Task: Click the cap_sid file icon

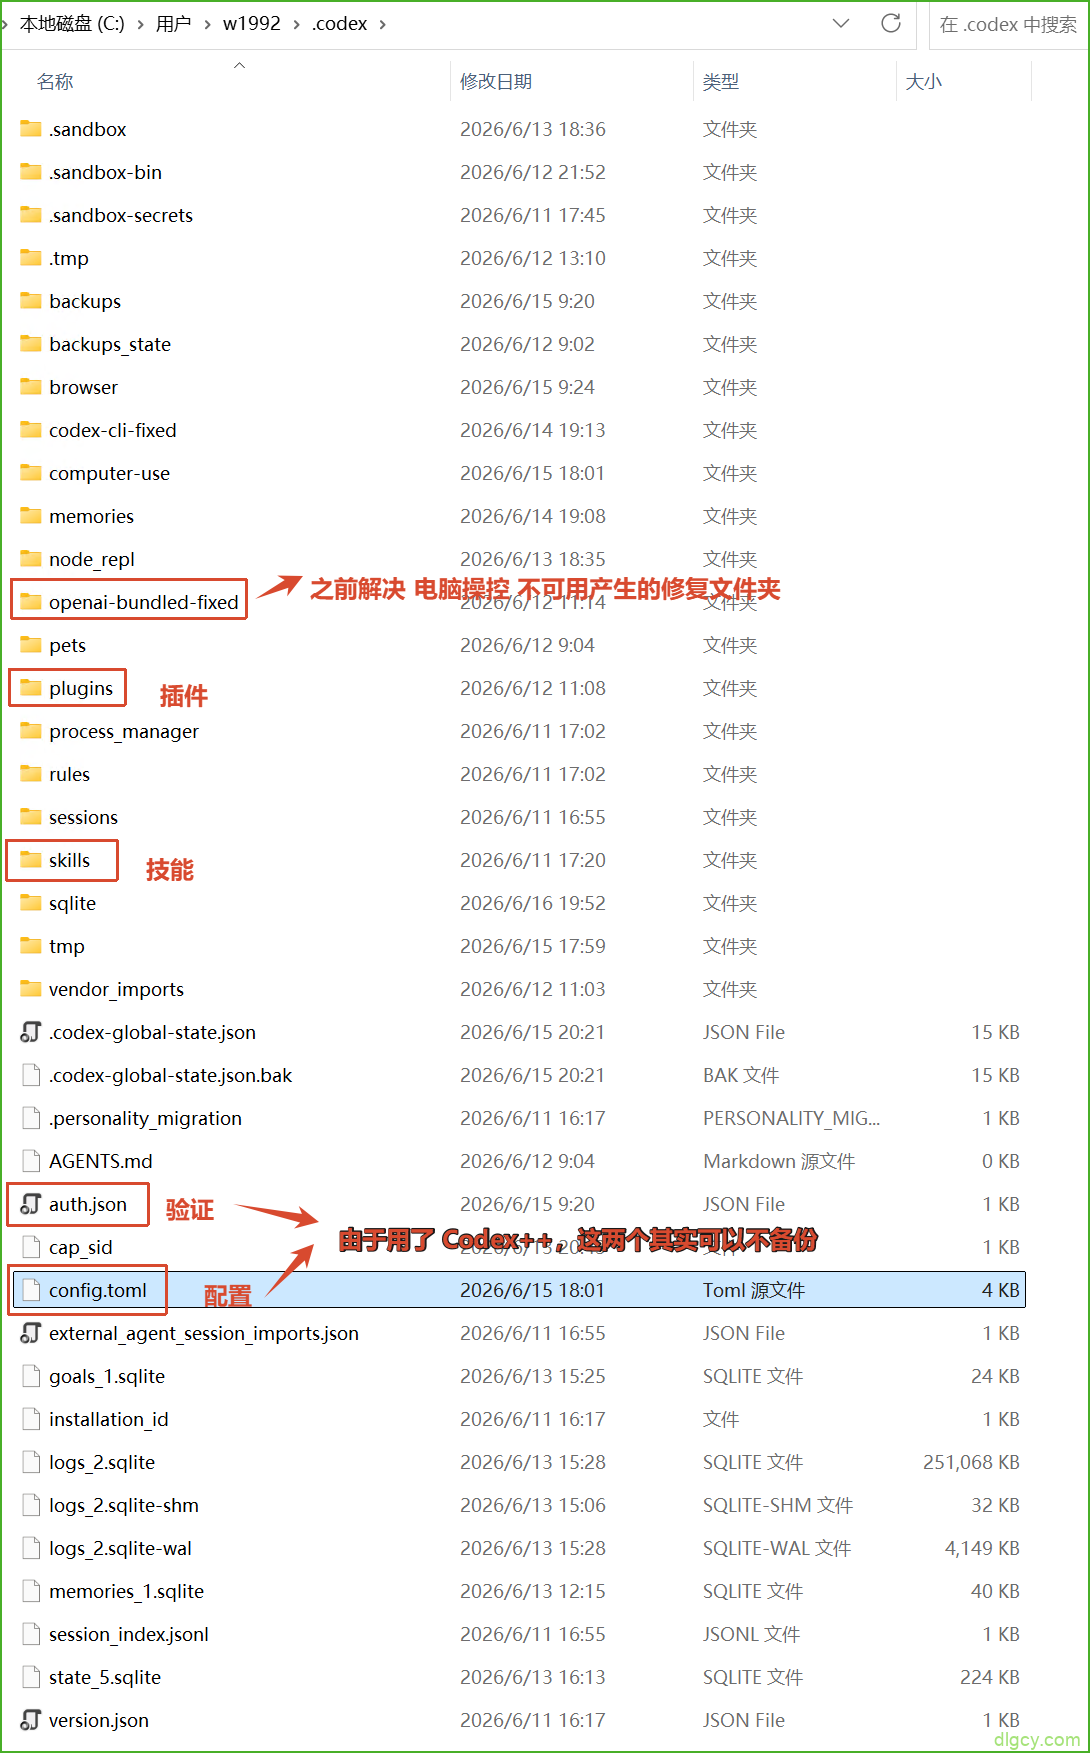Action: tap(31, 1247)
